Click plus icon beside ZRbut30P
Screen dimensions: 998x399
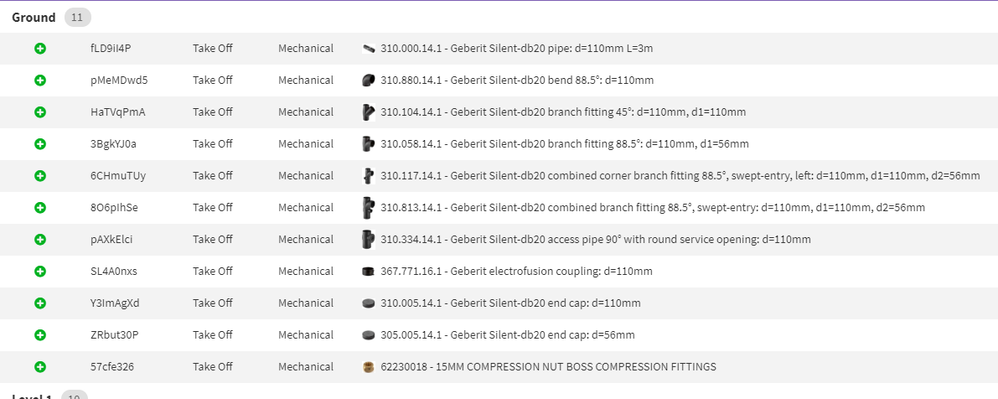(40, 335)
